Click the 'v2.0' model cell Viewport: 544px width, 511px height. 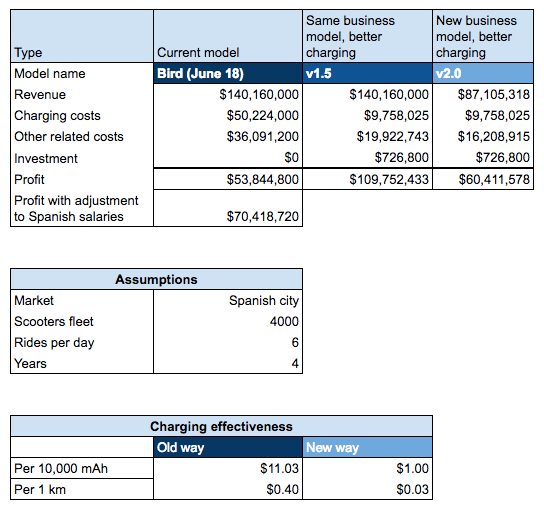click(483, 73)
